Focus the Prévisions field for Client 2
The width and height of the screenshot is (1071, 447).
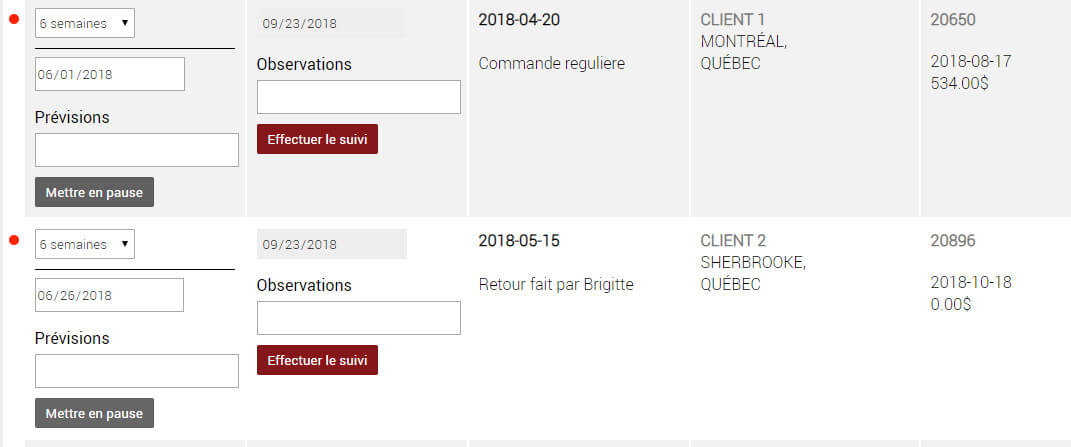click(x=137, y=371)
